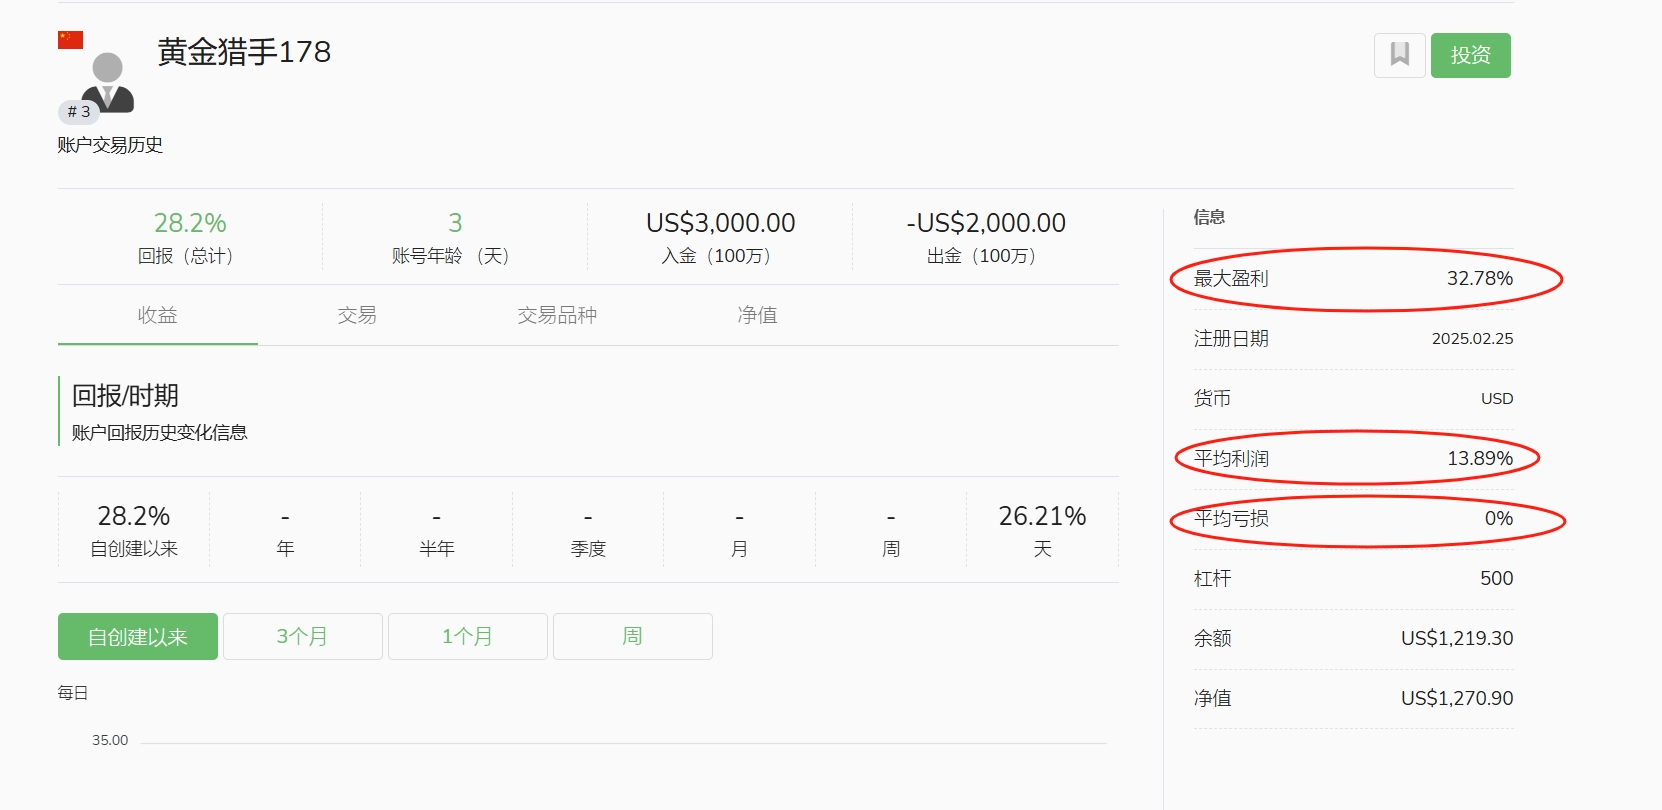Select the 自创建以来 period button
Viewport: 1662px width, 810px height.
tap(138, 636)
